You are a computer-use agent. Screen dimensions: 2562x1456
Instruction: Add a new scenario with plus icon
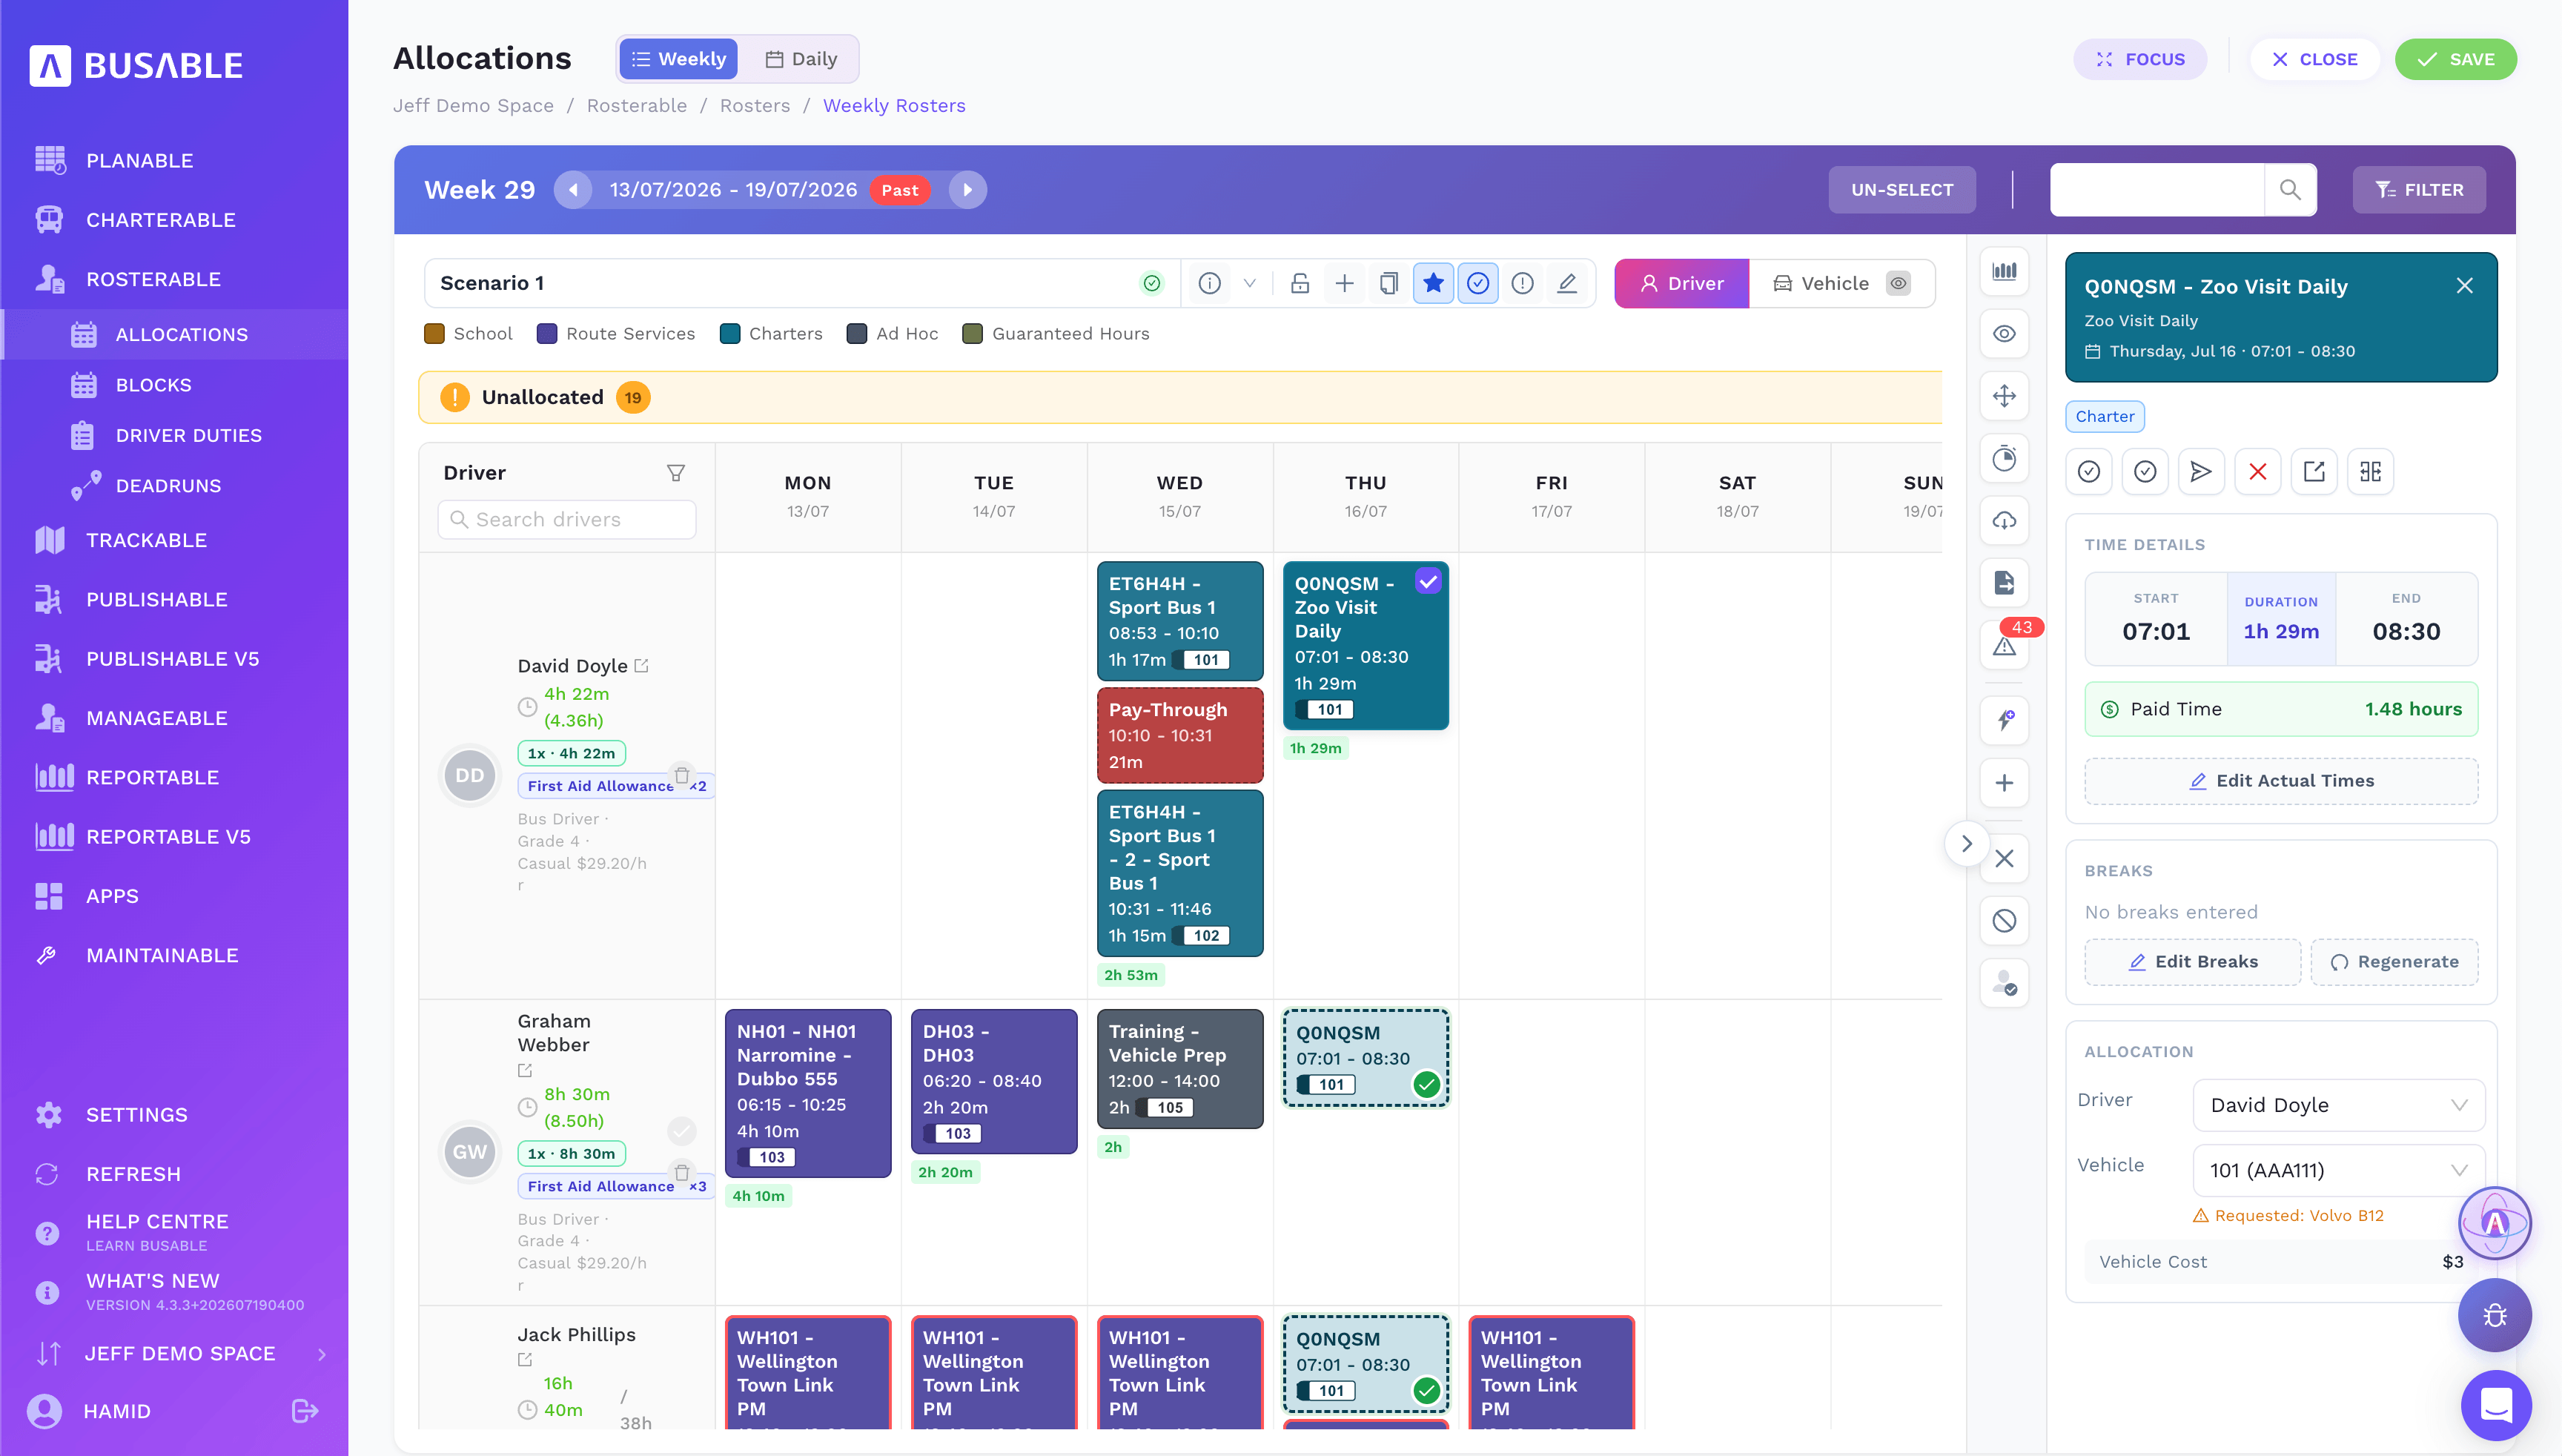tap(1344, 283)
